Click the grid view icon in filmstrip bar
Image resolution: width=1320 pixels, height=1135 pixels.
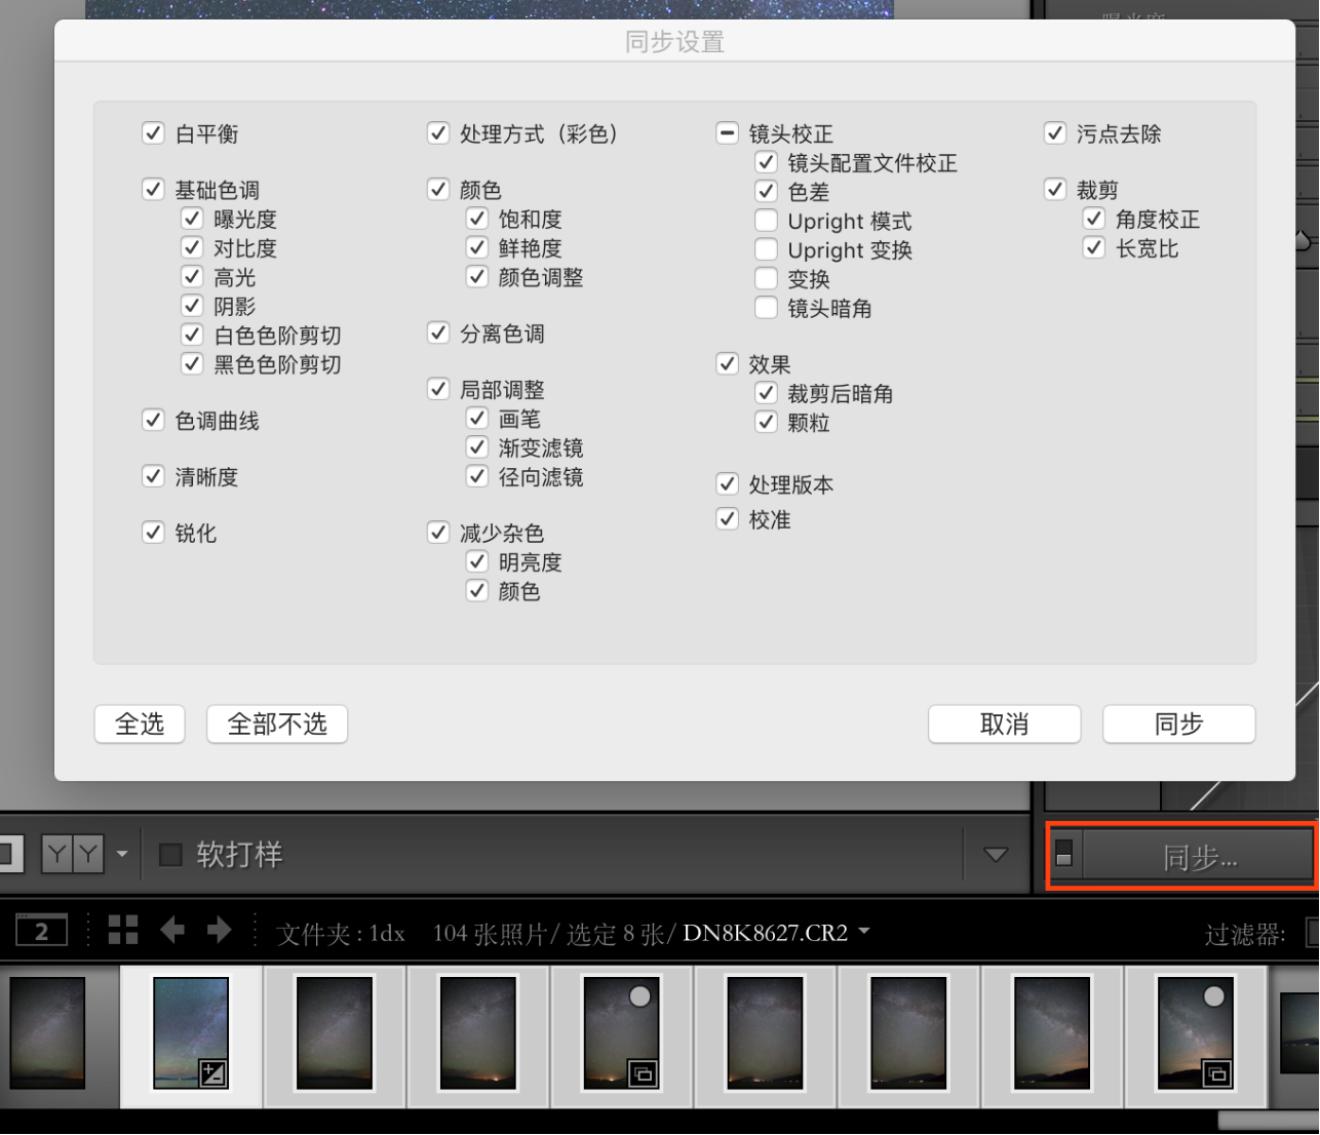[x=123, y=930]
